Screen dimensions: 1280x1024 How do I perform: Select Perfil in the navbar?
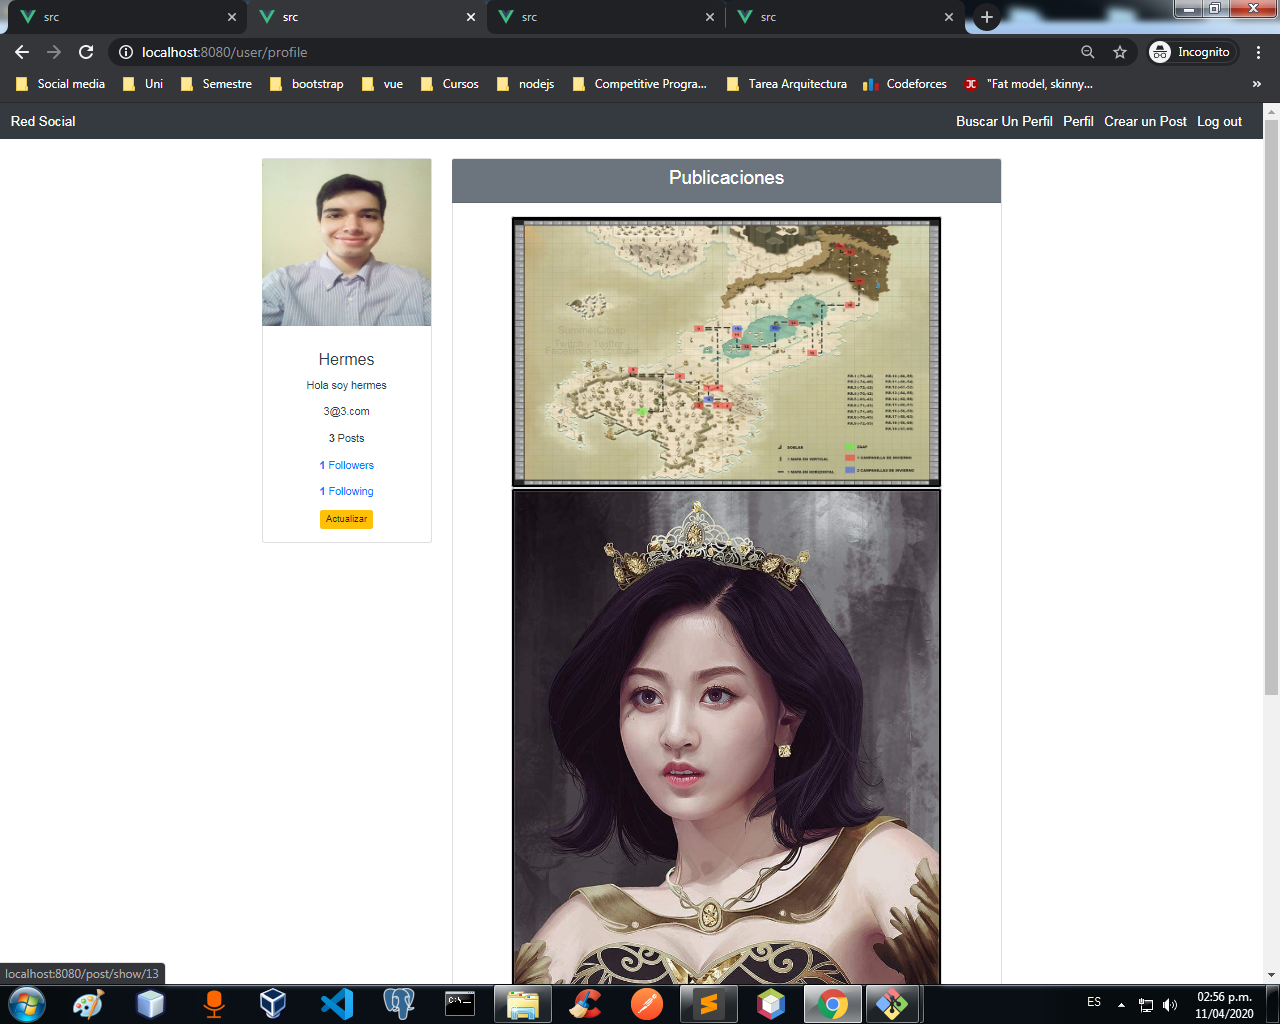coord(1078,121)
